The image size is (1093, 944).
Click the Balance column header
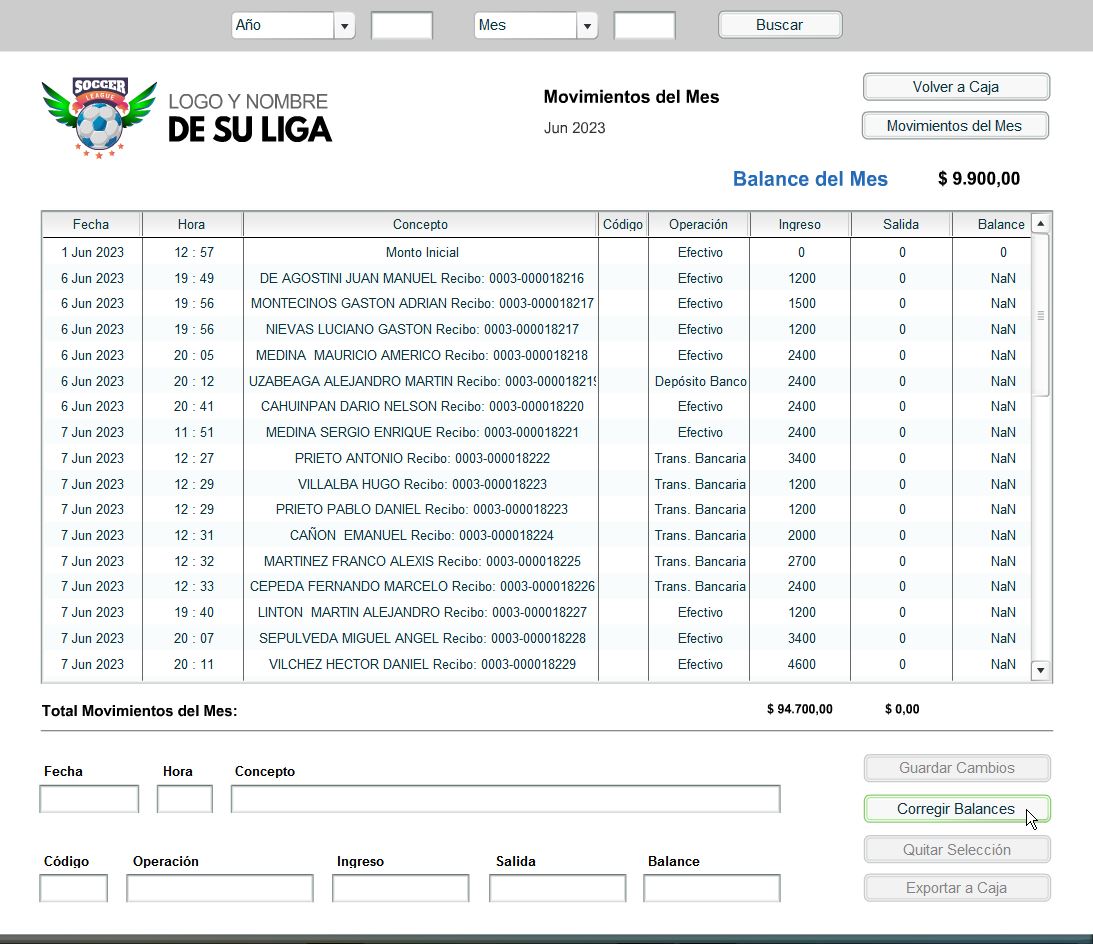991,224
